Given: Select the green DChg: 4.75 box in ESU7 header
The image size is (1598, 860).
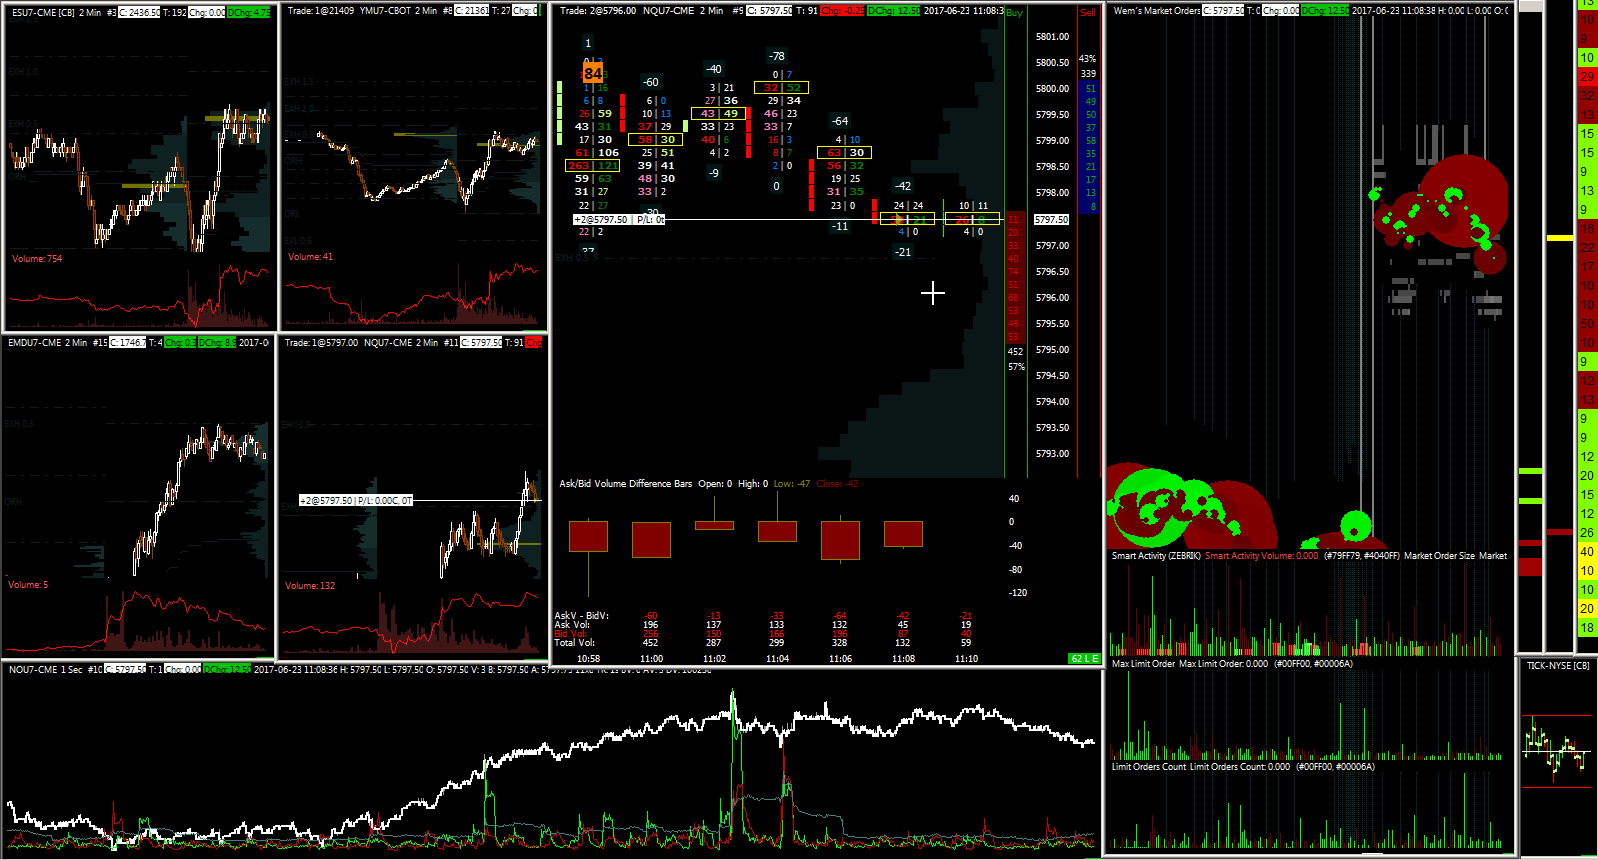Looking at the screenshot, I should click(x=249, y=12).
